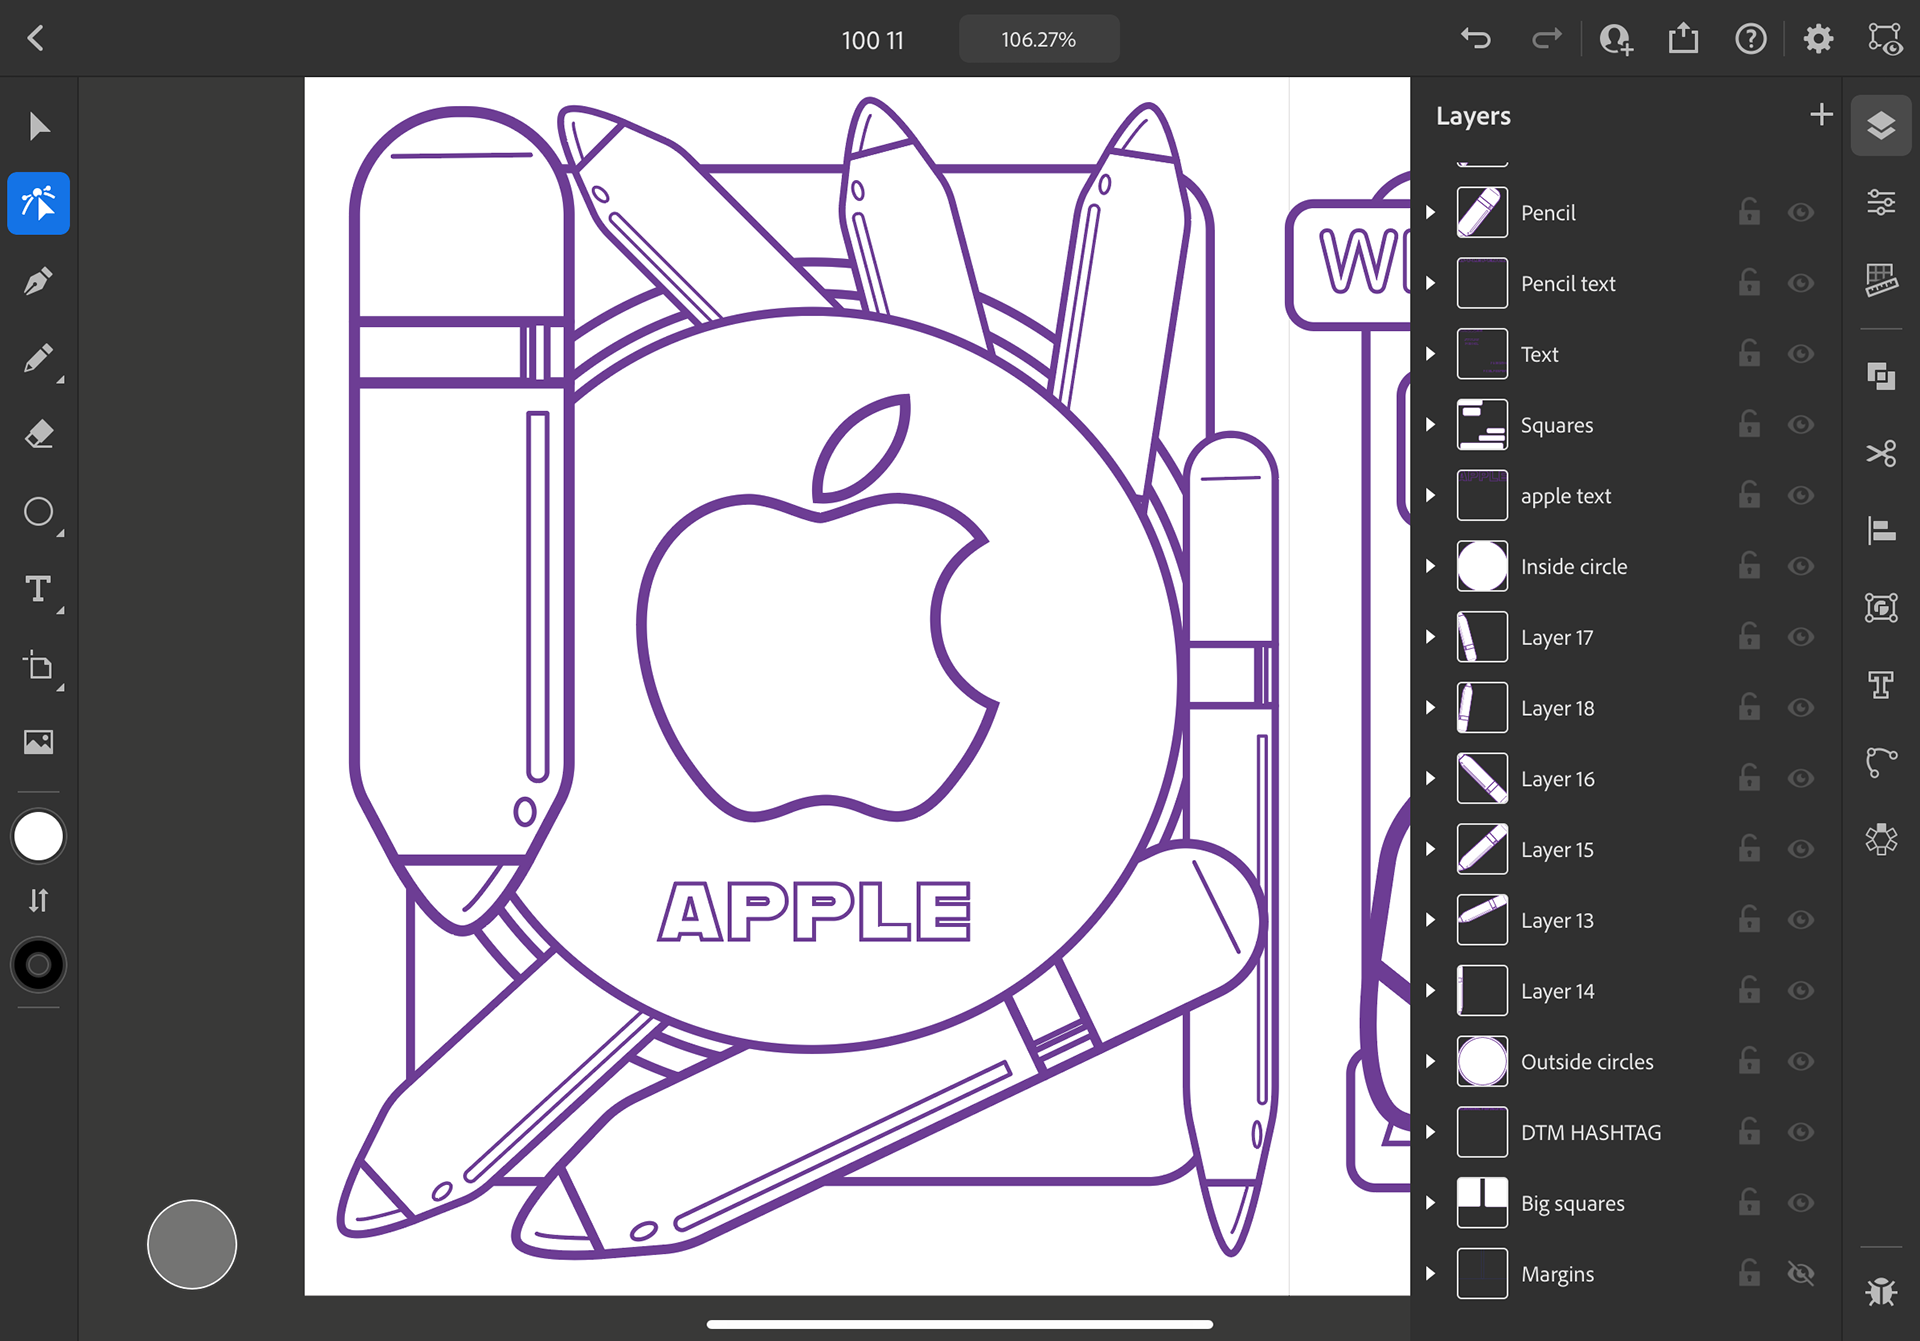Open the Align panel
Screen dimensions: 1920x1341
(x=1881, y=530)
